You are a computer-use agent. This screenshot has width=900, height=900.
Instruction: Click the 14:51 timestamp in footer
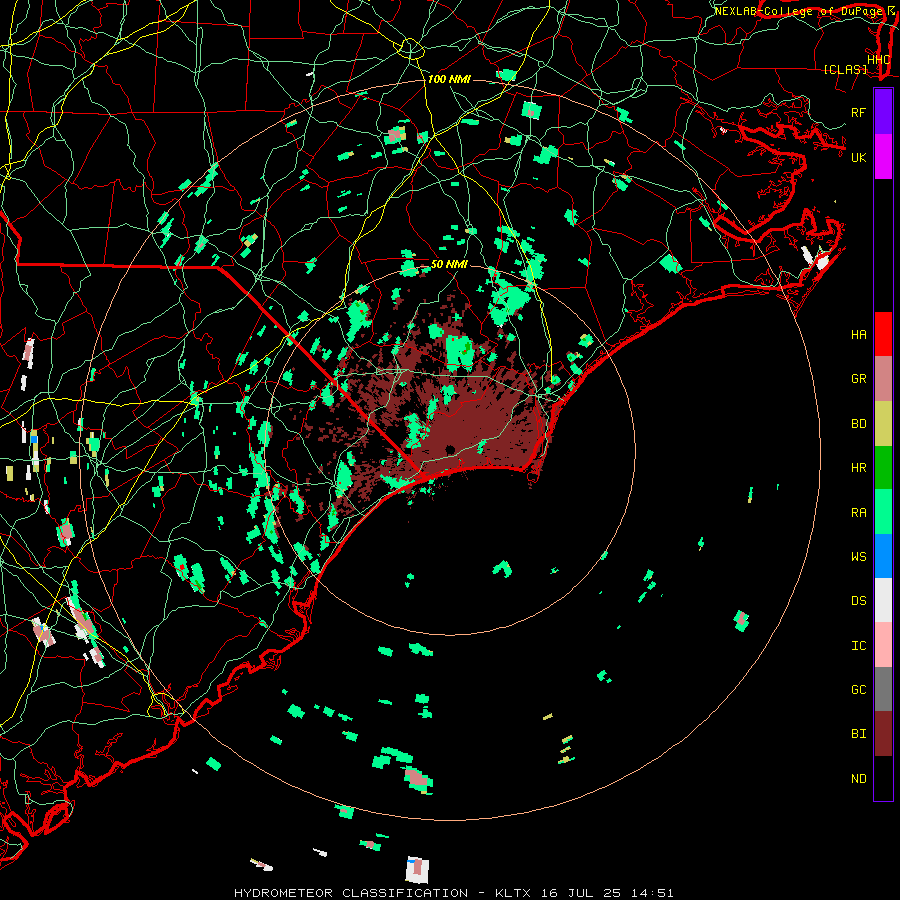(653, 893)
